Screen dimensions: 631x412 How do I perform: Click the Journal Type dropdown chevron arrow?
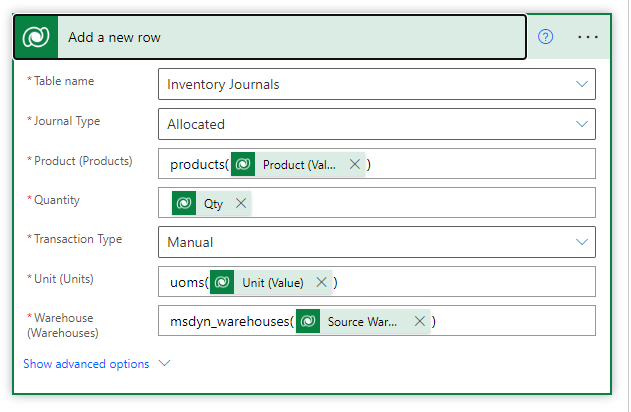point(582,124)
